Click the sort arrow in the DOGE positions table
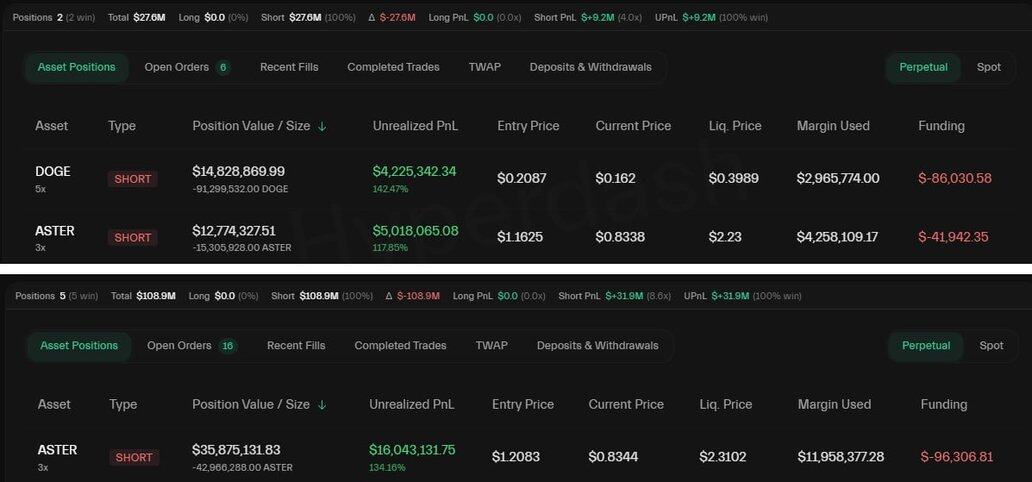This screenshot has height=482, width=1032. click(321, 126)
